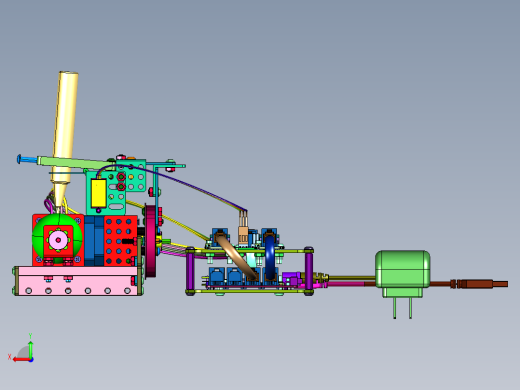
Task: Select the magenta disc wheel
Action: (x=151, y=241)
